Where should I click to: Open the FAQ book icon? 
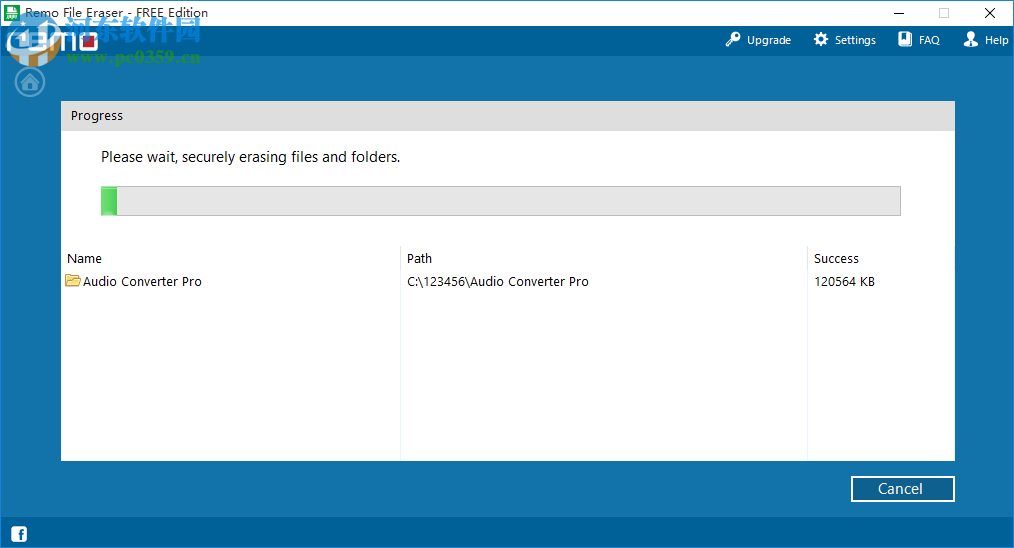tap(905, 39)
